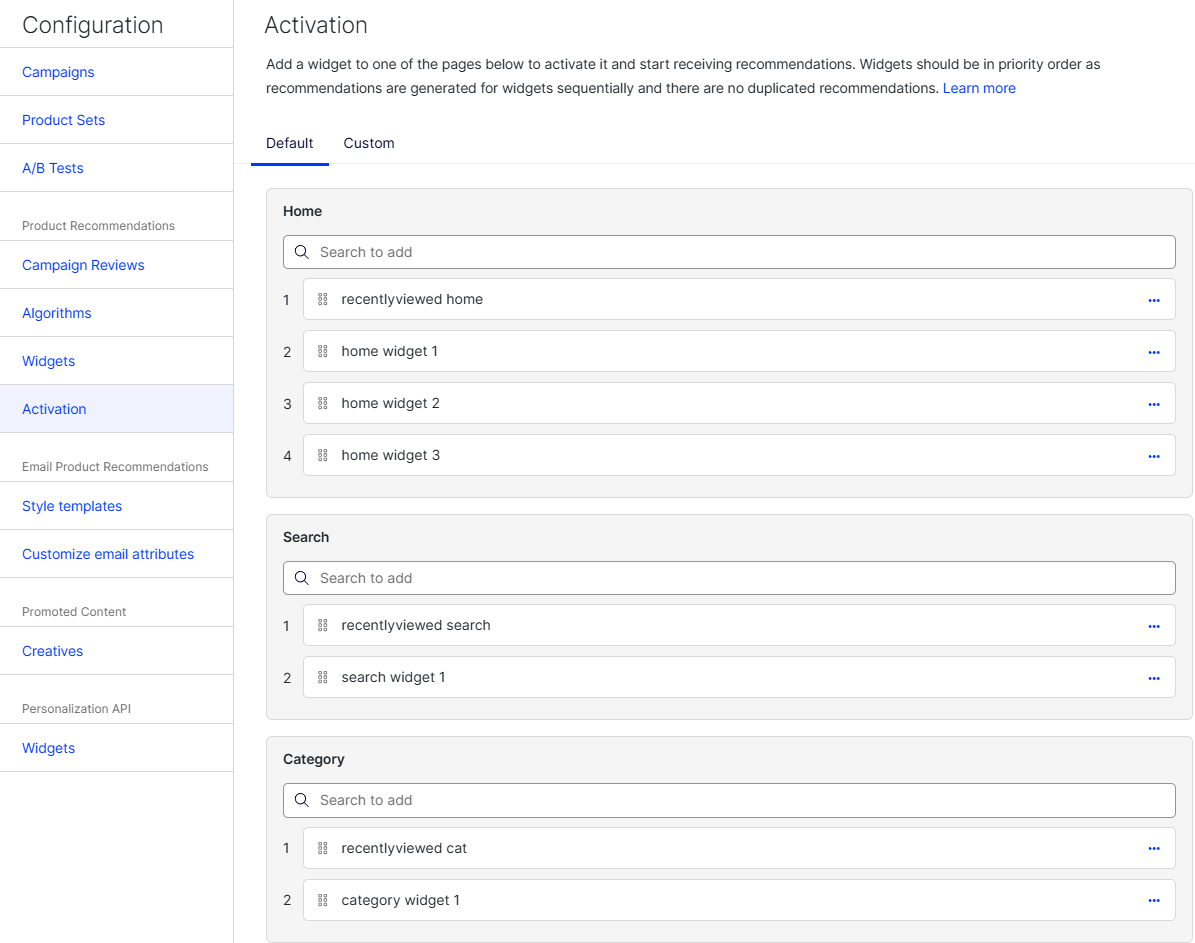Open more options for recentlyviewed cat

[1154, 848]
